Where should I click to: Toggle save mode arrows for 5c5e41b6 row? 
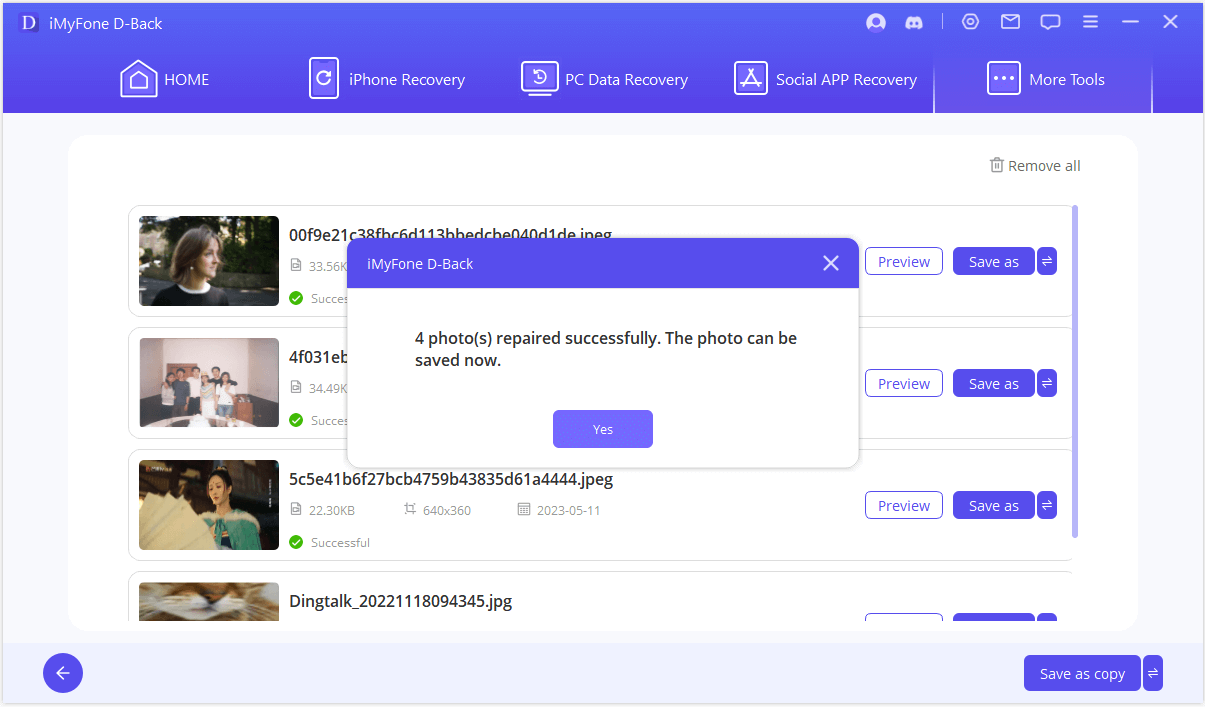(x=1047, y=505)
